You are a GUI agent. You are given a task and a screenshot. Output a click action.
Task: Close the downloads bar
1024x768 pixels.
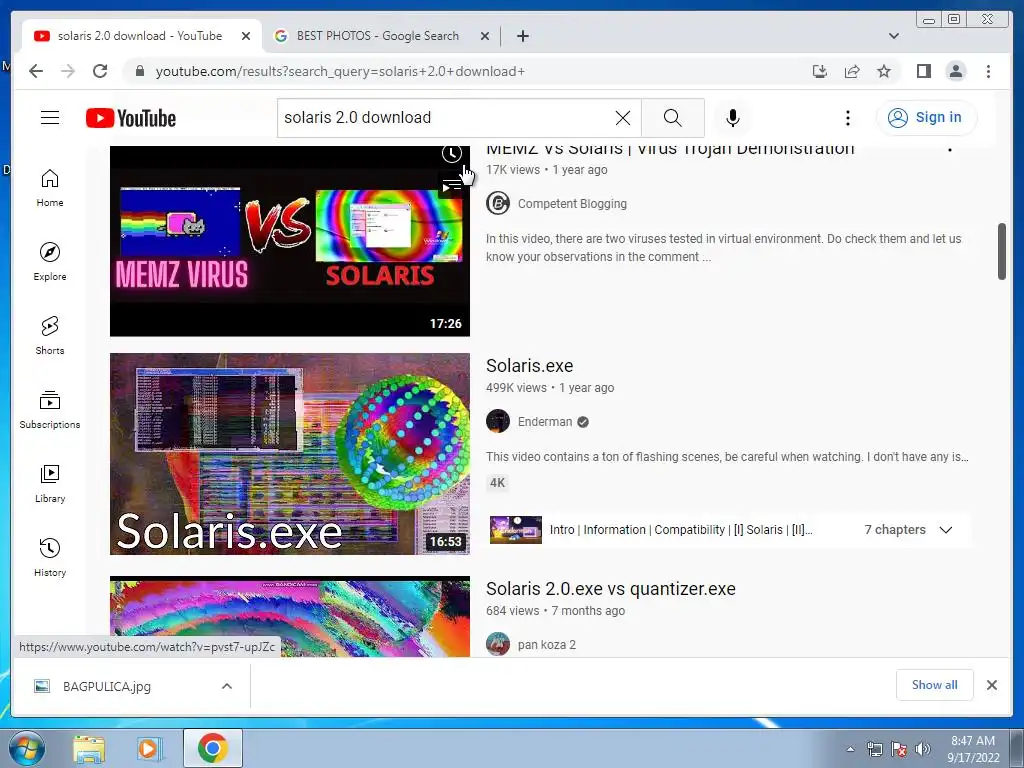pyautogui.click(x=991, y=684)
